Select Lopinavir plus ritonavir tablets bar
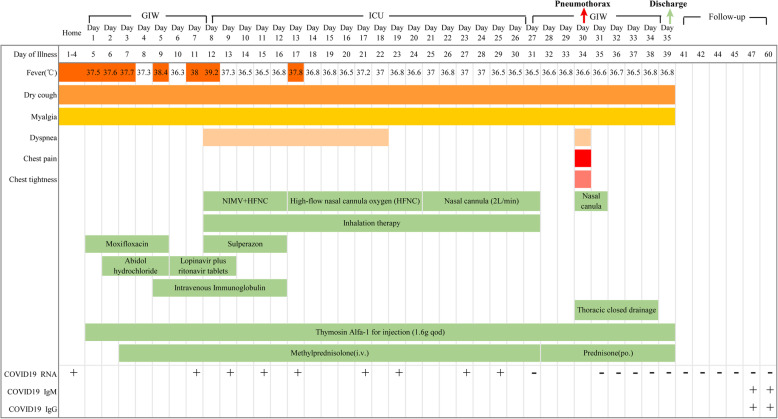Screen dimensions: 778x419 pos(203,266)
